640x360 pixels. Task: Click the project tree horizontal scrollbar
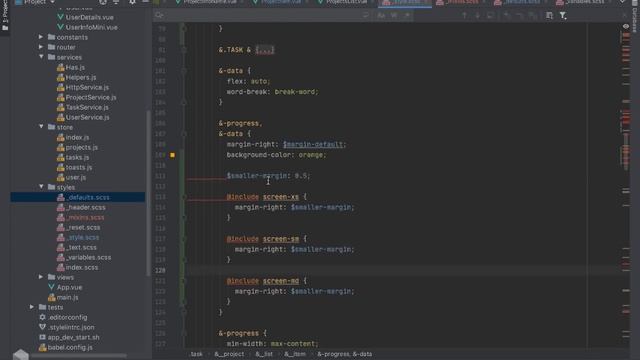(x=78, y=356)
